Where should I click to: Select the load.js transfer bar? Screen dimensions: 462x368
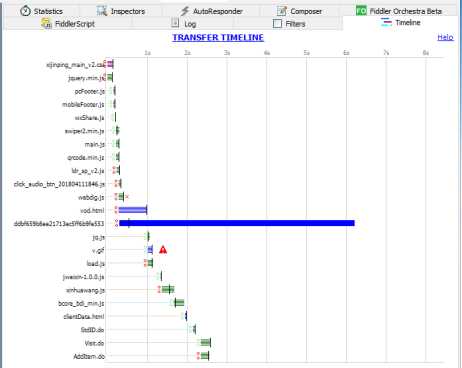[x=150, y=263]
